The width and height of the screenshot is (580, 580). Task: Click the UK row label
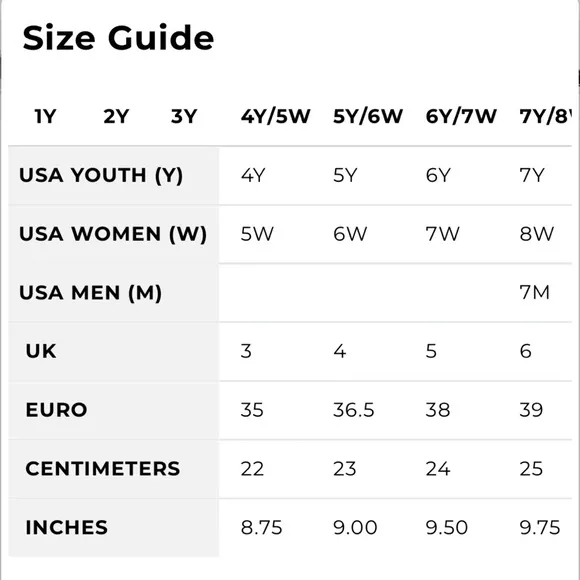click(x=41, y=351)
